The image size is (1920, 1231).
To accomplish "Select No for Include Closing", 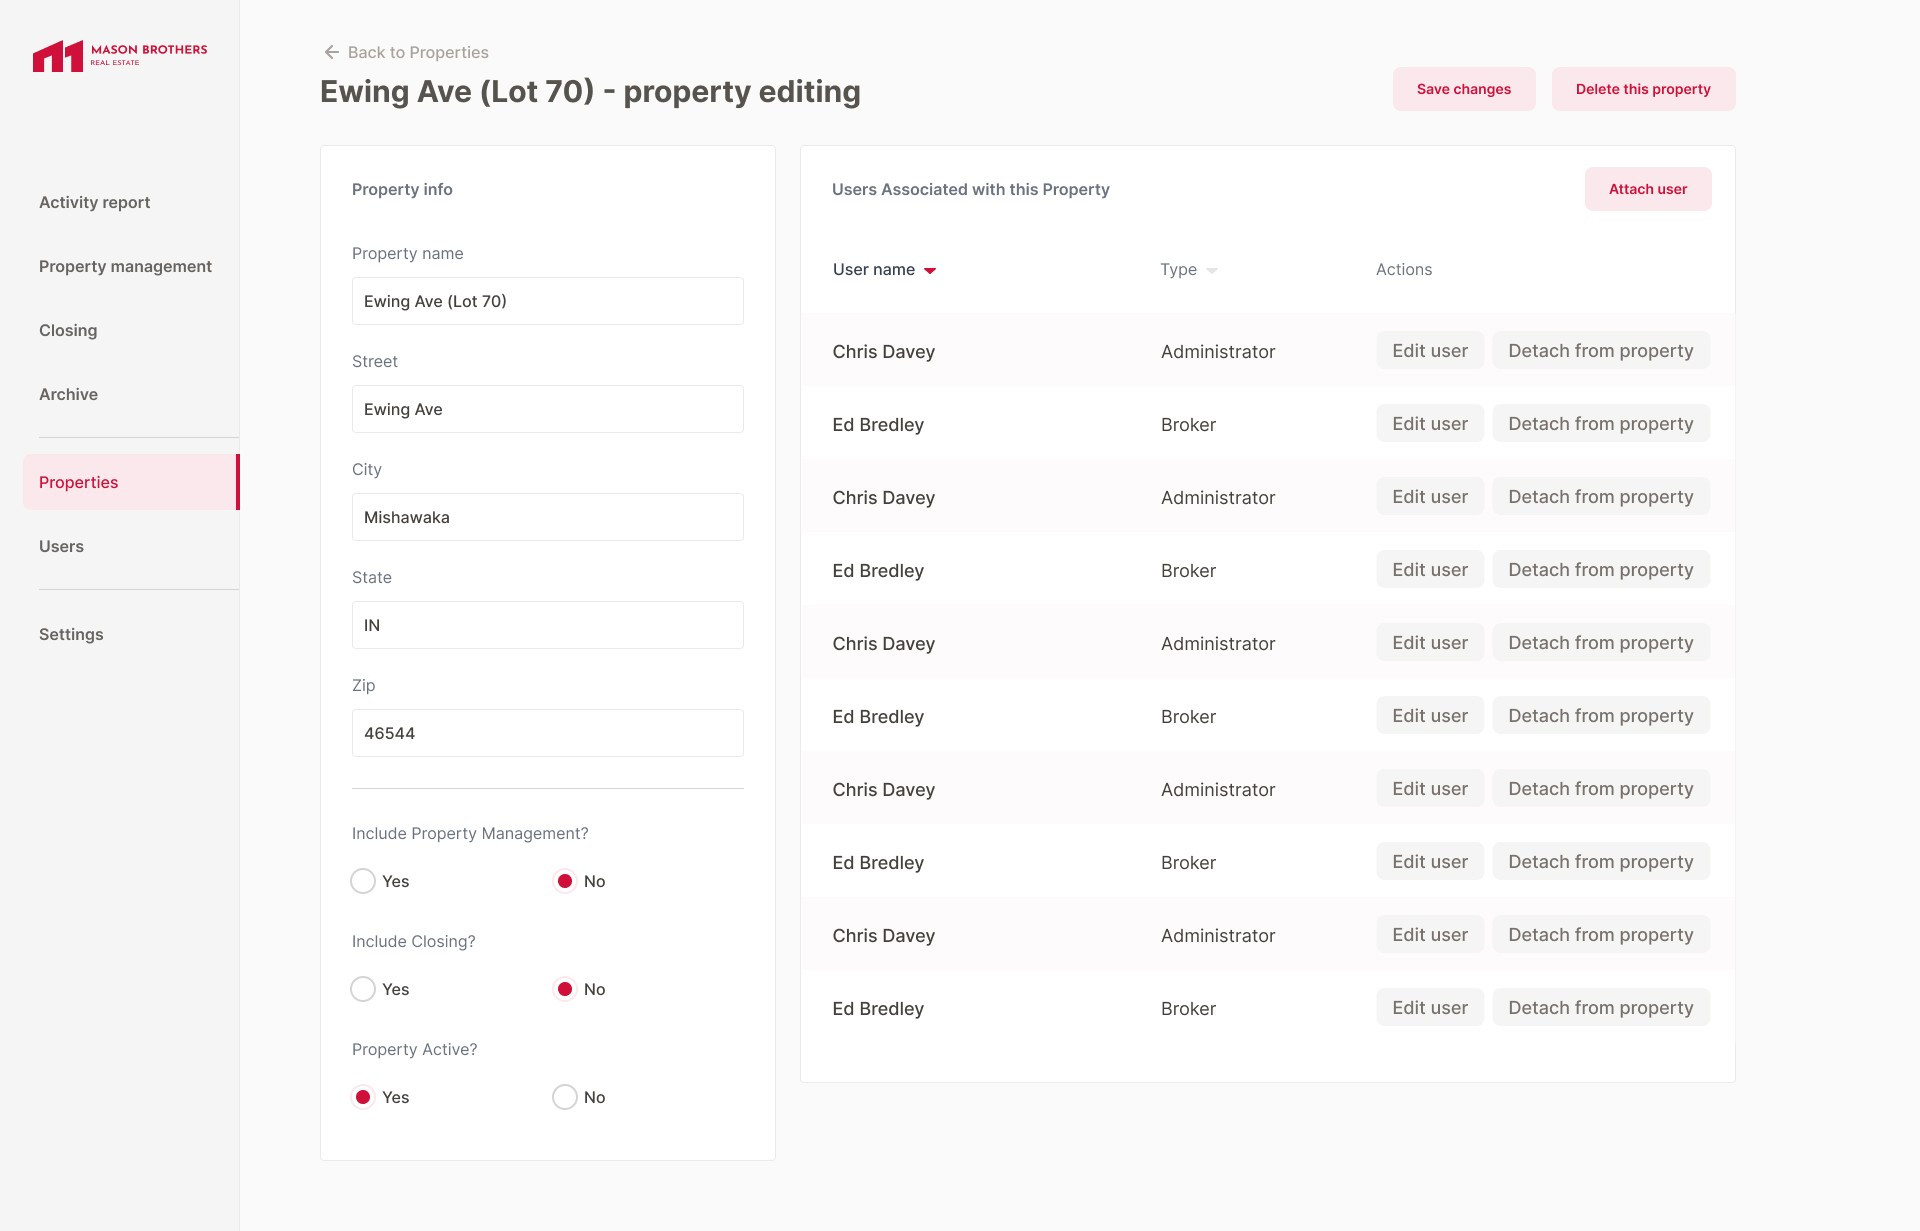I will [565, 989].
